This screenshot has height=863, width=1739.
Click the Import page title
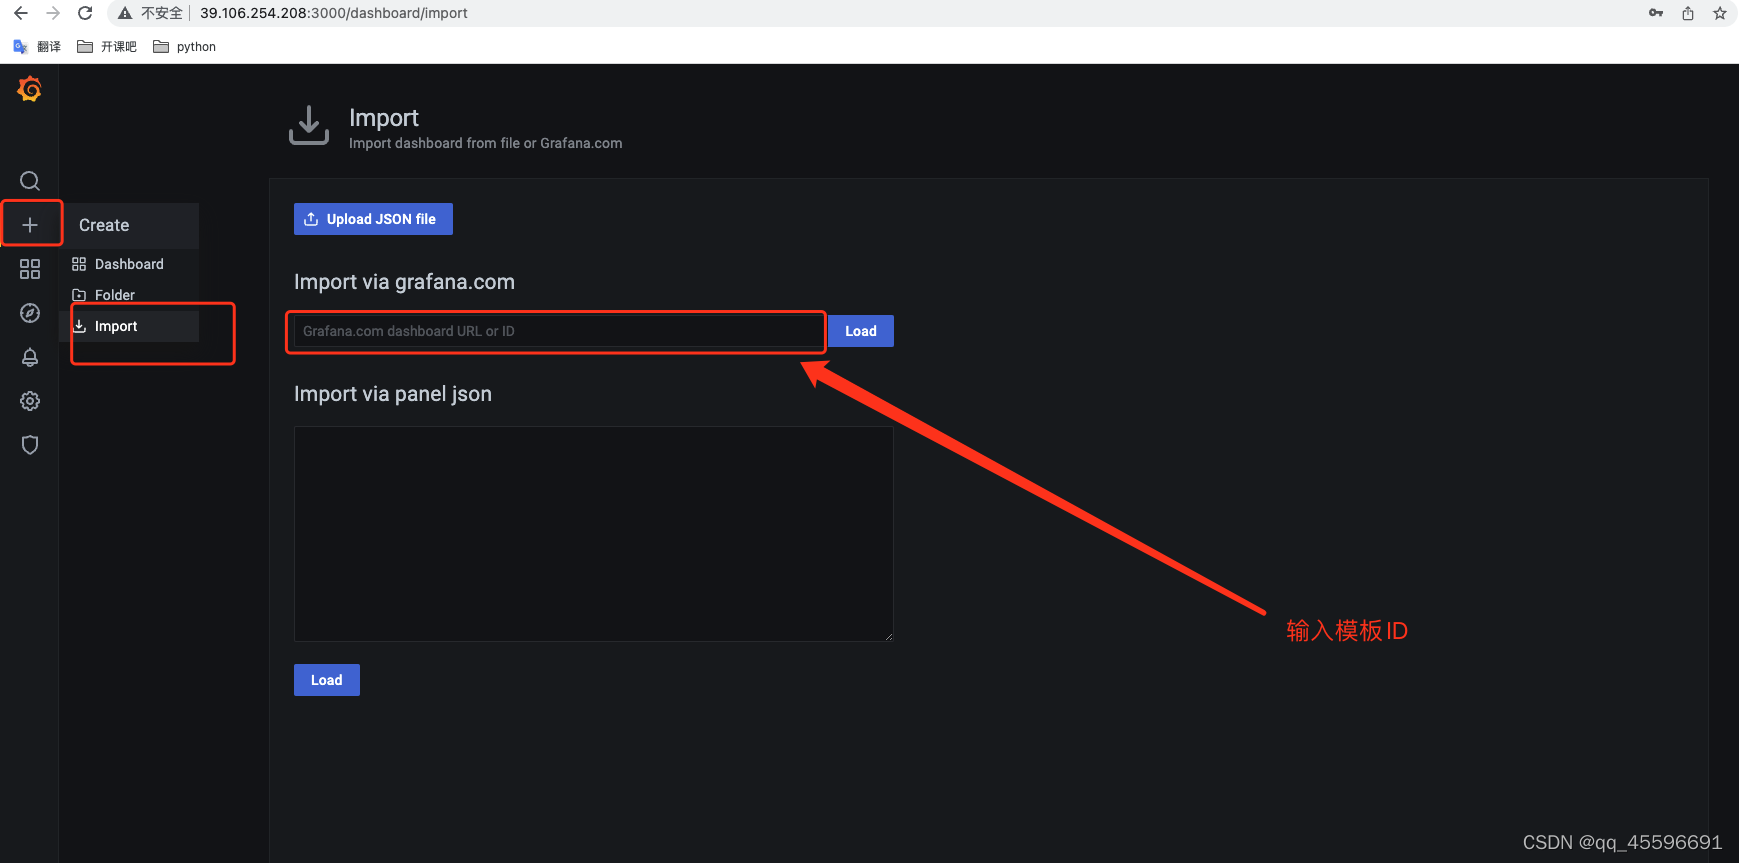click(384, 118)
